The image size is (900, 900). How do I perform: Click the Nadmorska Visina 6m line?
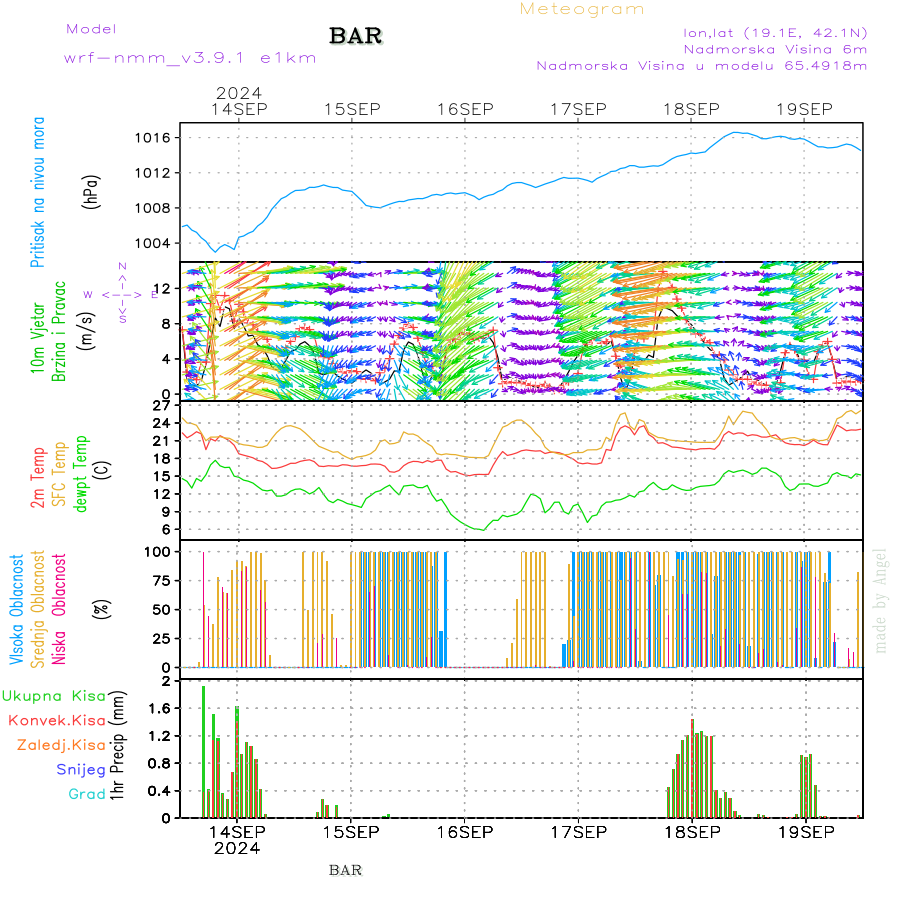tap(775, 49)
